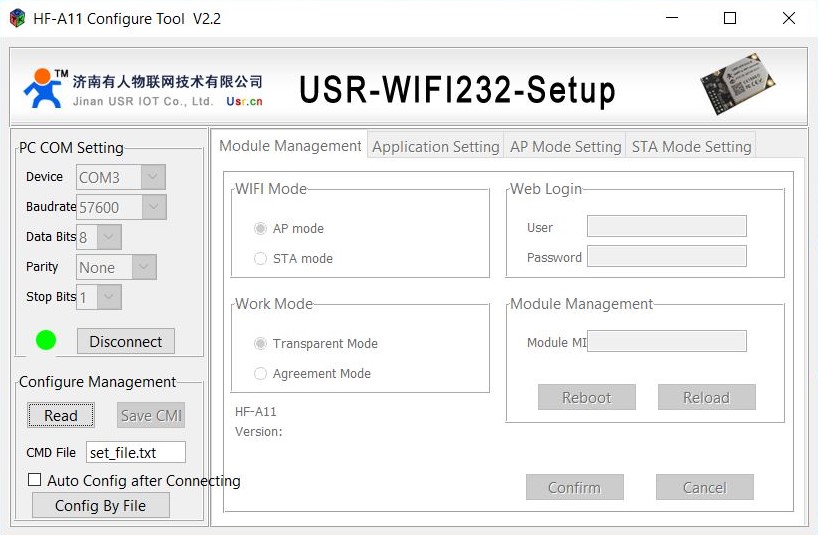Select the STA mode radio button
The image size is (818, 535).
point(260,259)
